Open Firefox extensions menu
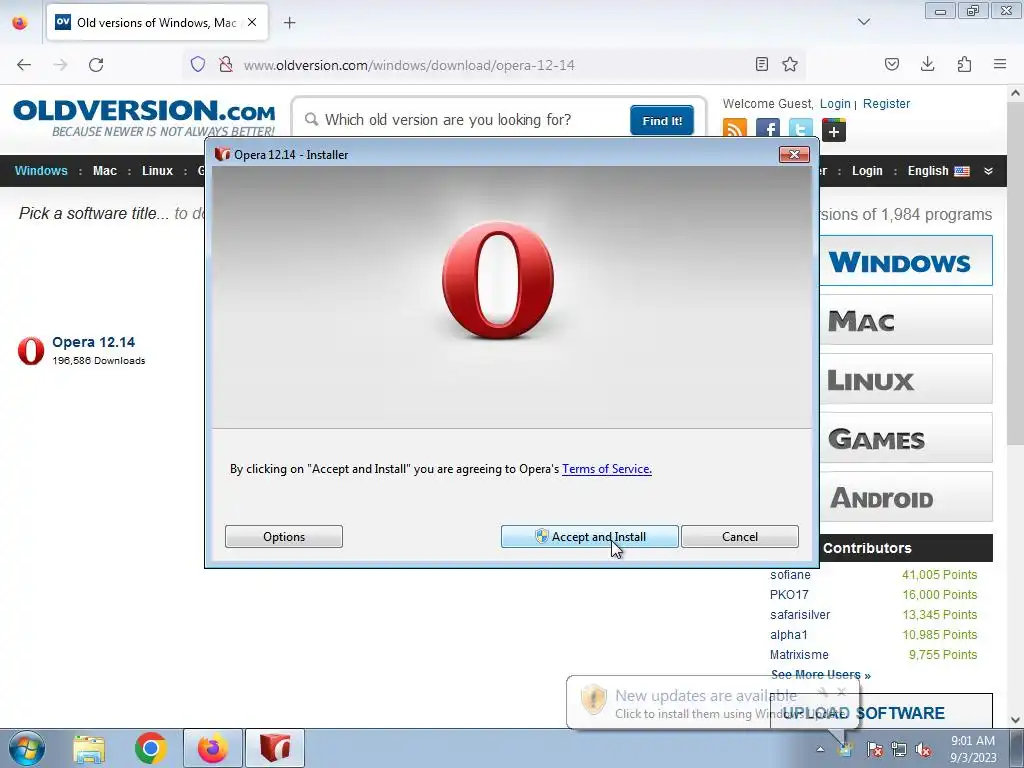1024x768 pixels. tap(964, 64)
